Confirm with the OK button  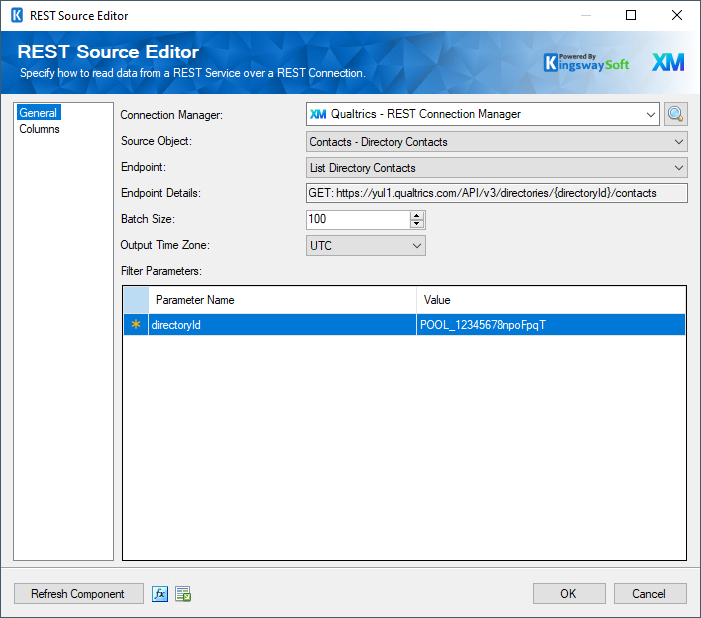coord(569,594)
